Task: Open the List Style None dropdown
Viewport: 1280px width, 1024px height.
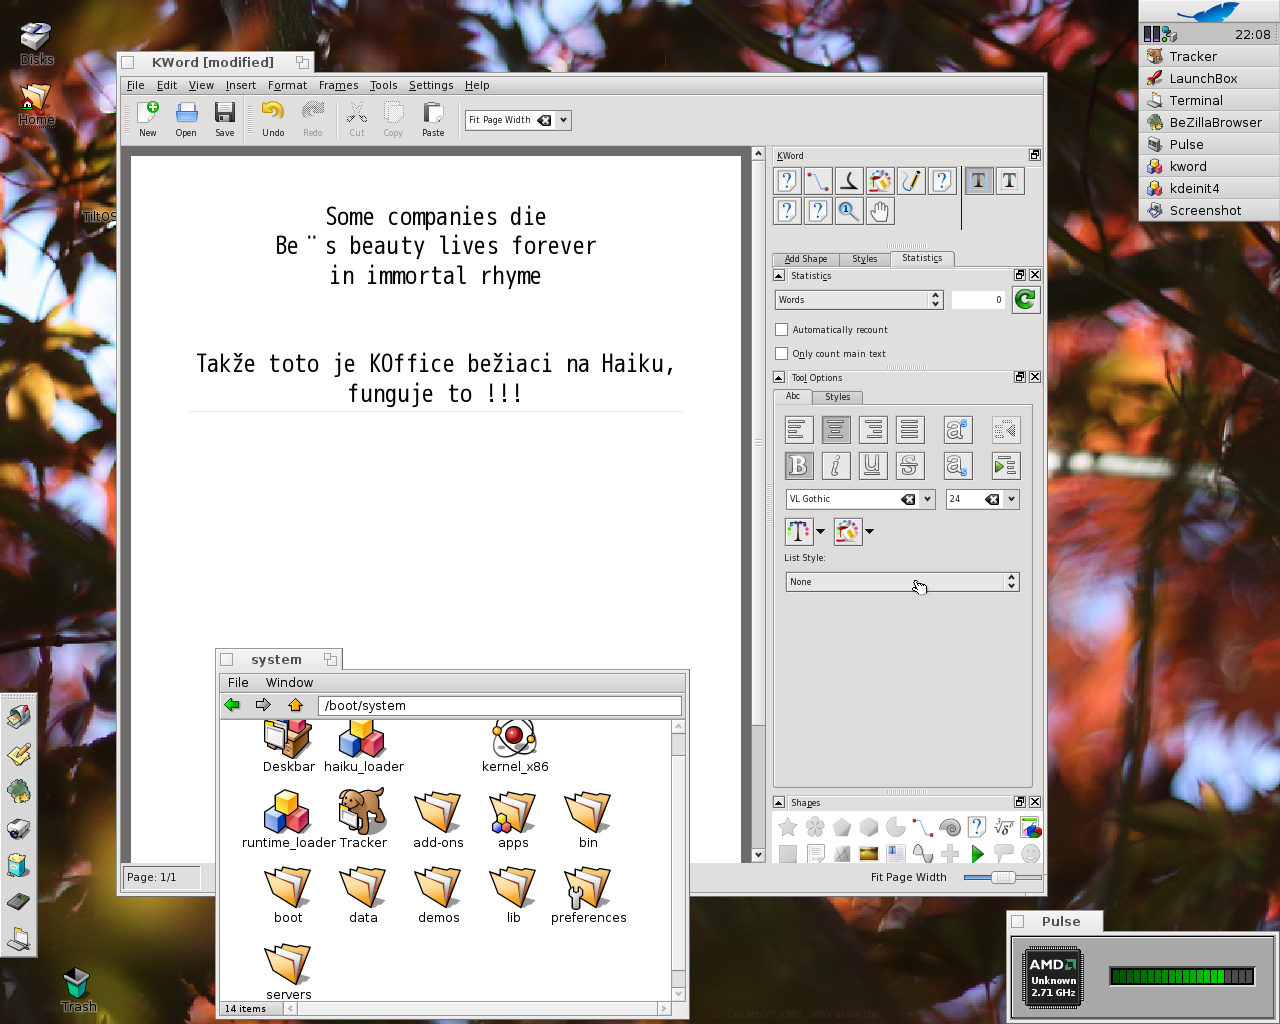Action: (902, 582)
